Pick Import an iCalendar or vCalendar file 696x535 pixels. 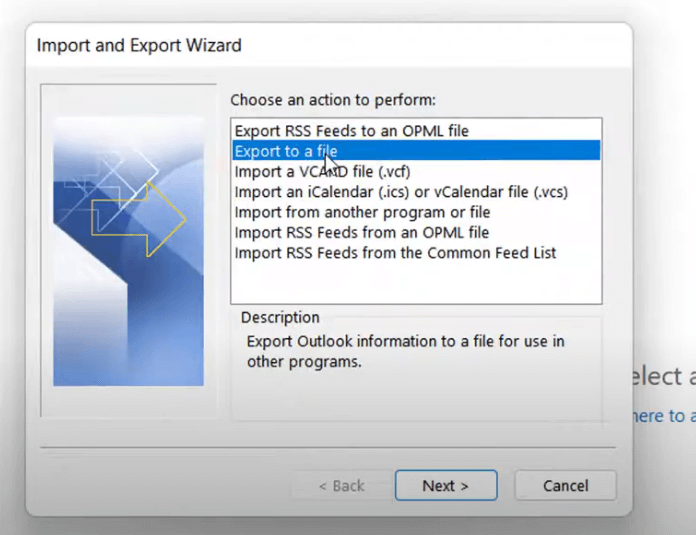(x=401, y=192)
